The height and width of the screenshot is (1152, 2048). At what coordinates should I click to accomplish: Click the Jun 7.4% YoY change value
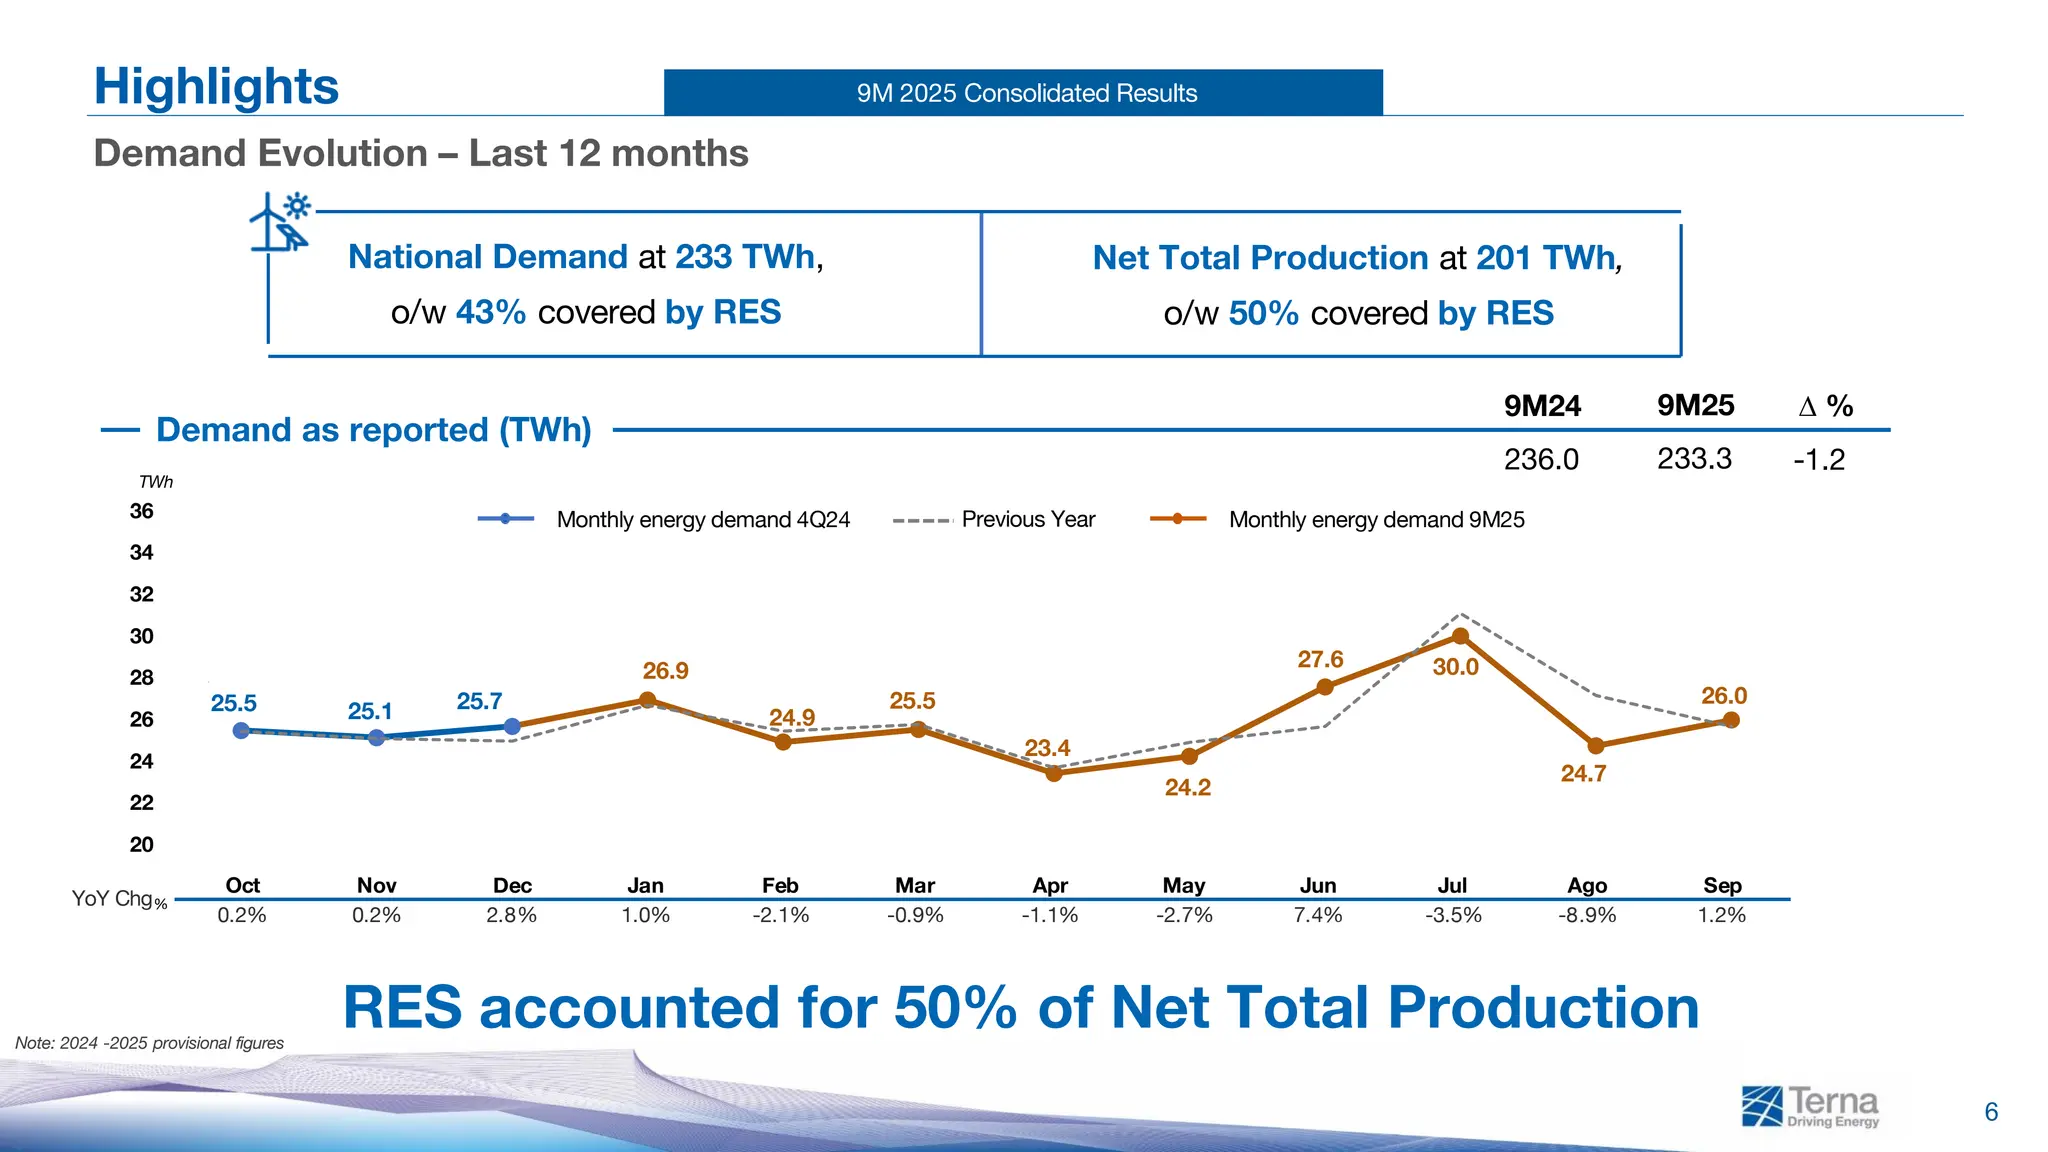1318,915
